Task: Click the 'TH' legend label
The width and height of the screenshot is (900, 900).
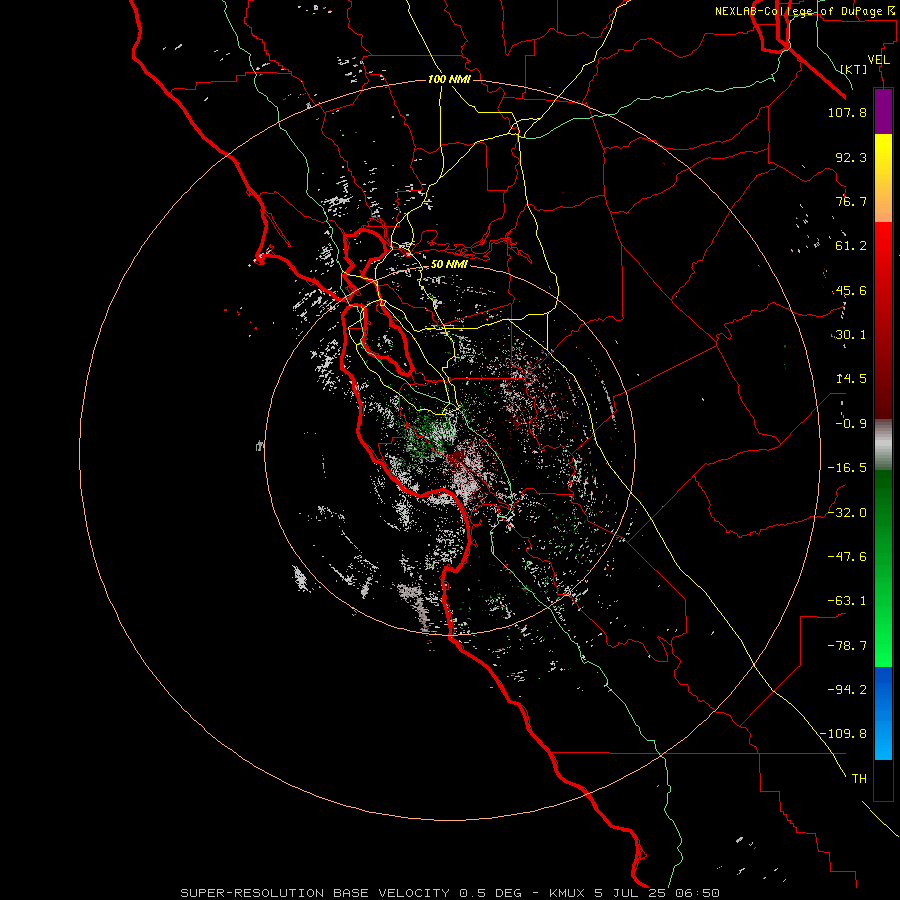Action: click(x=859, y=779)
